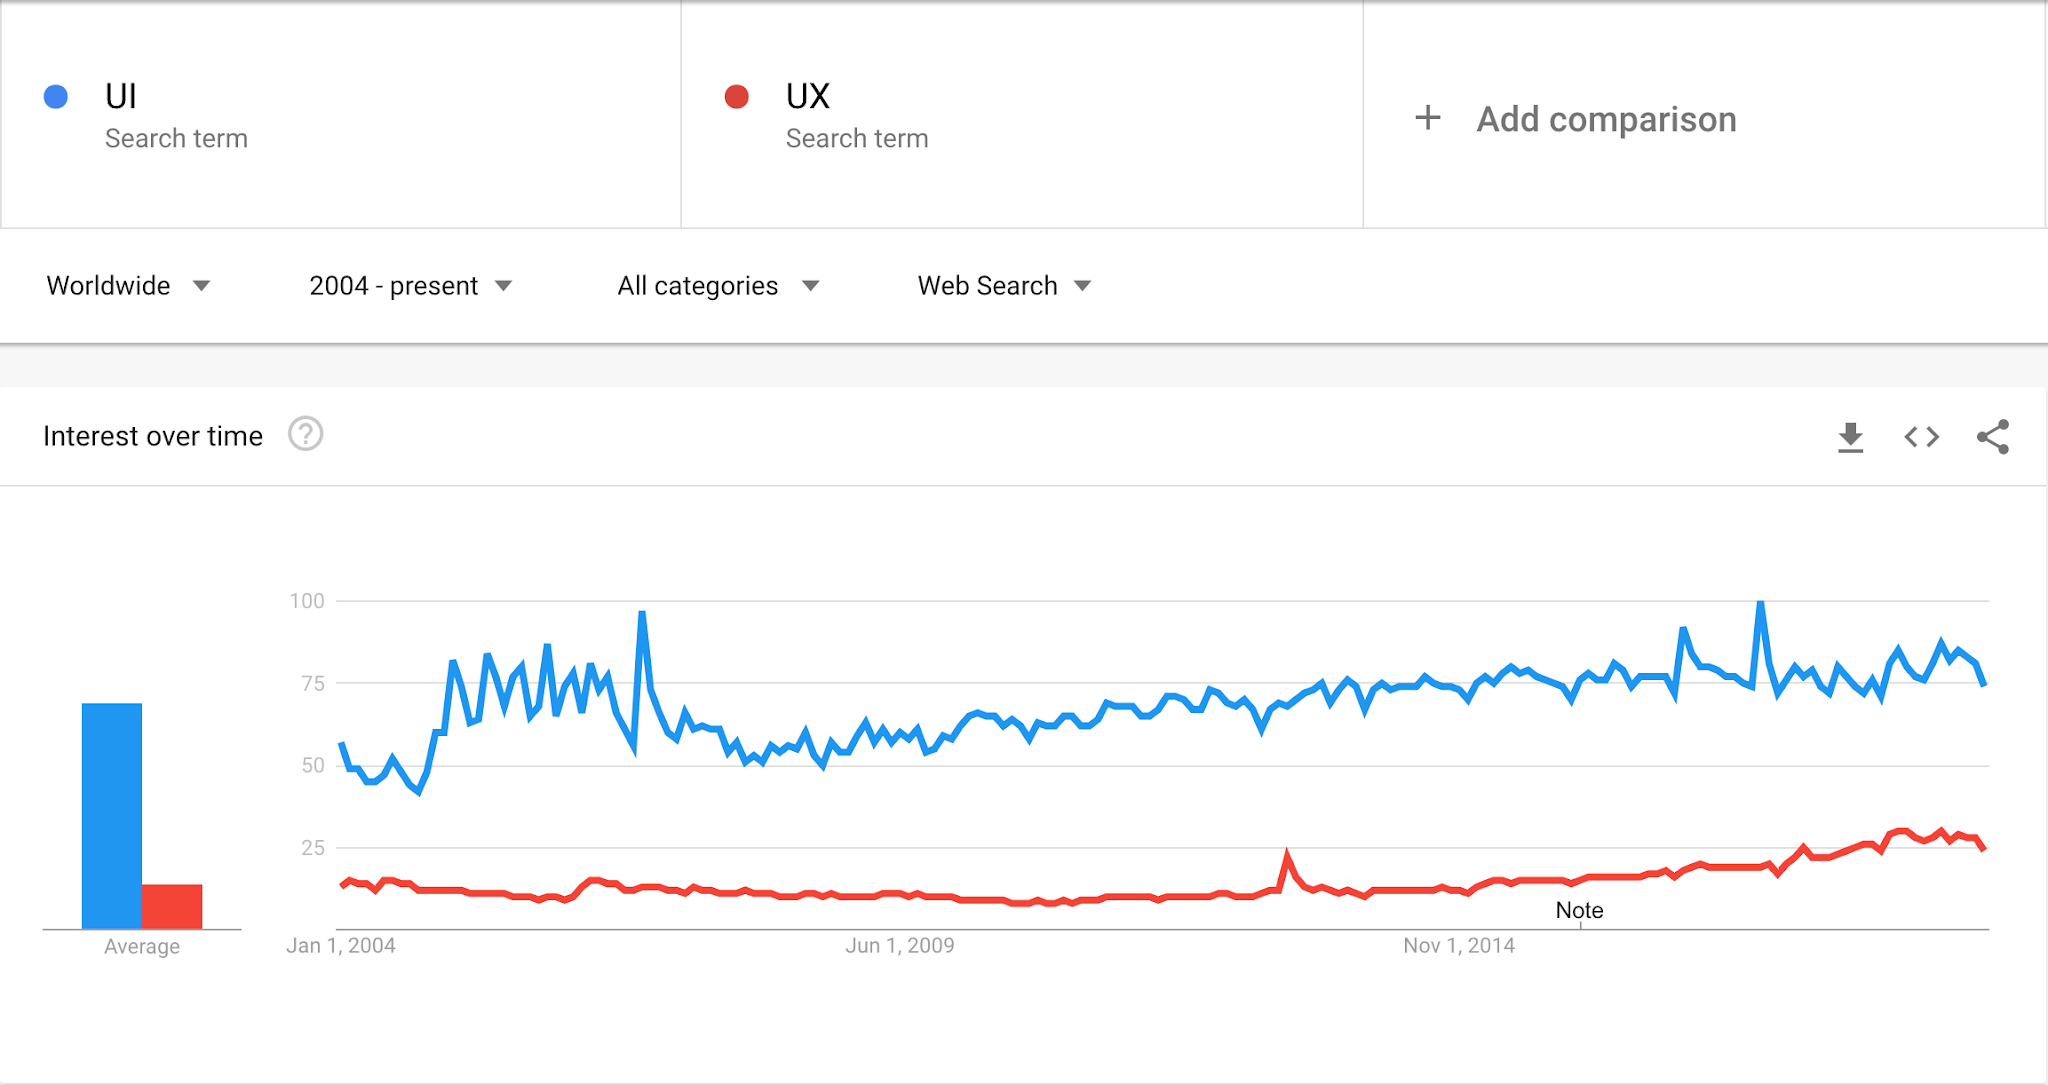
Task: Open the Interest over time help icon
Action: [305, 435]
